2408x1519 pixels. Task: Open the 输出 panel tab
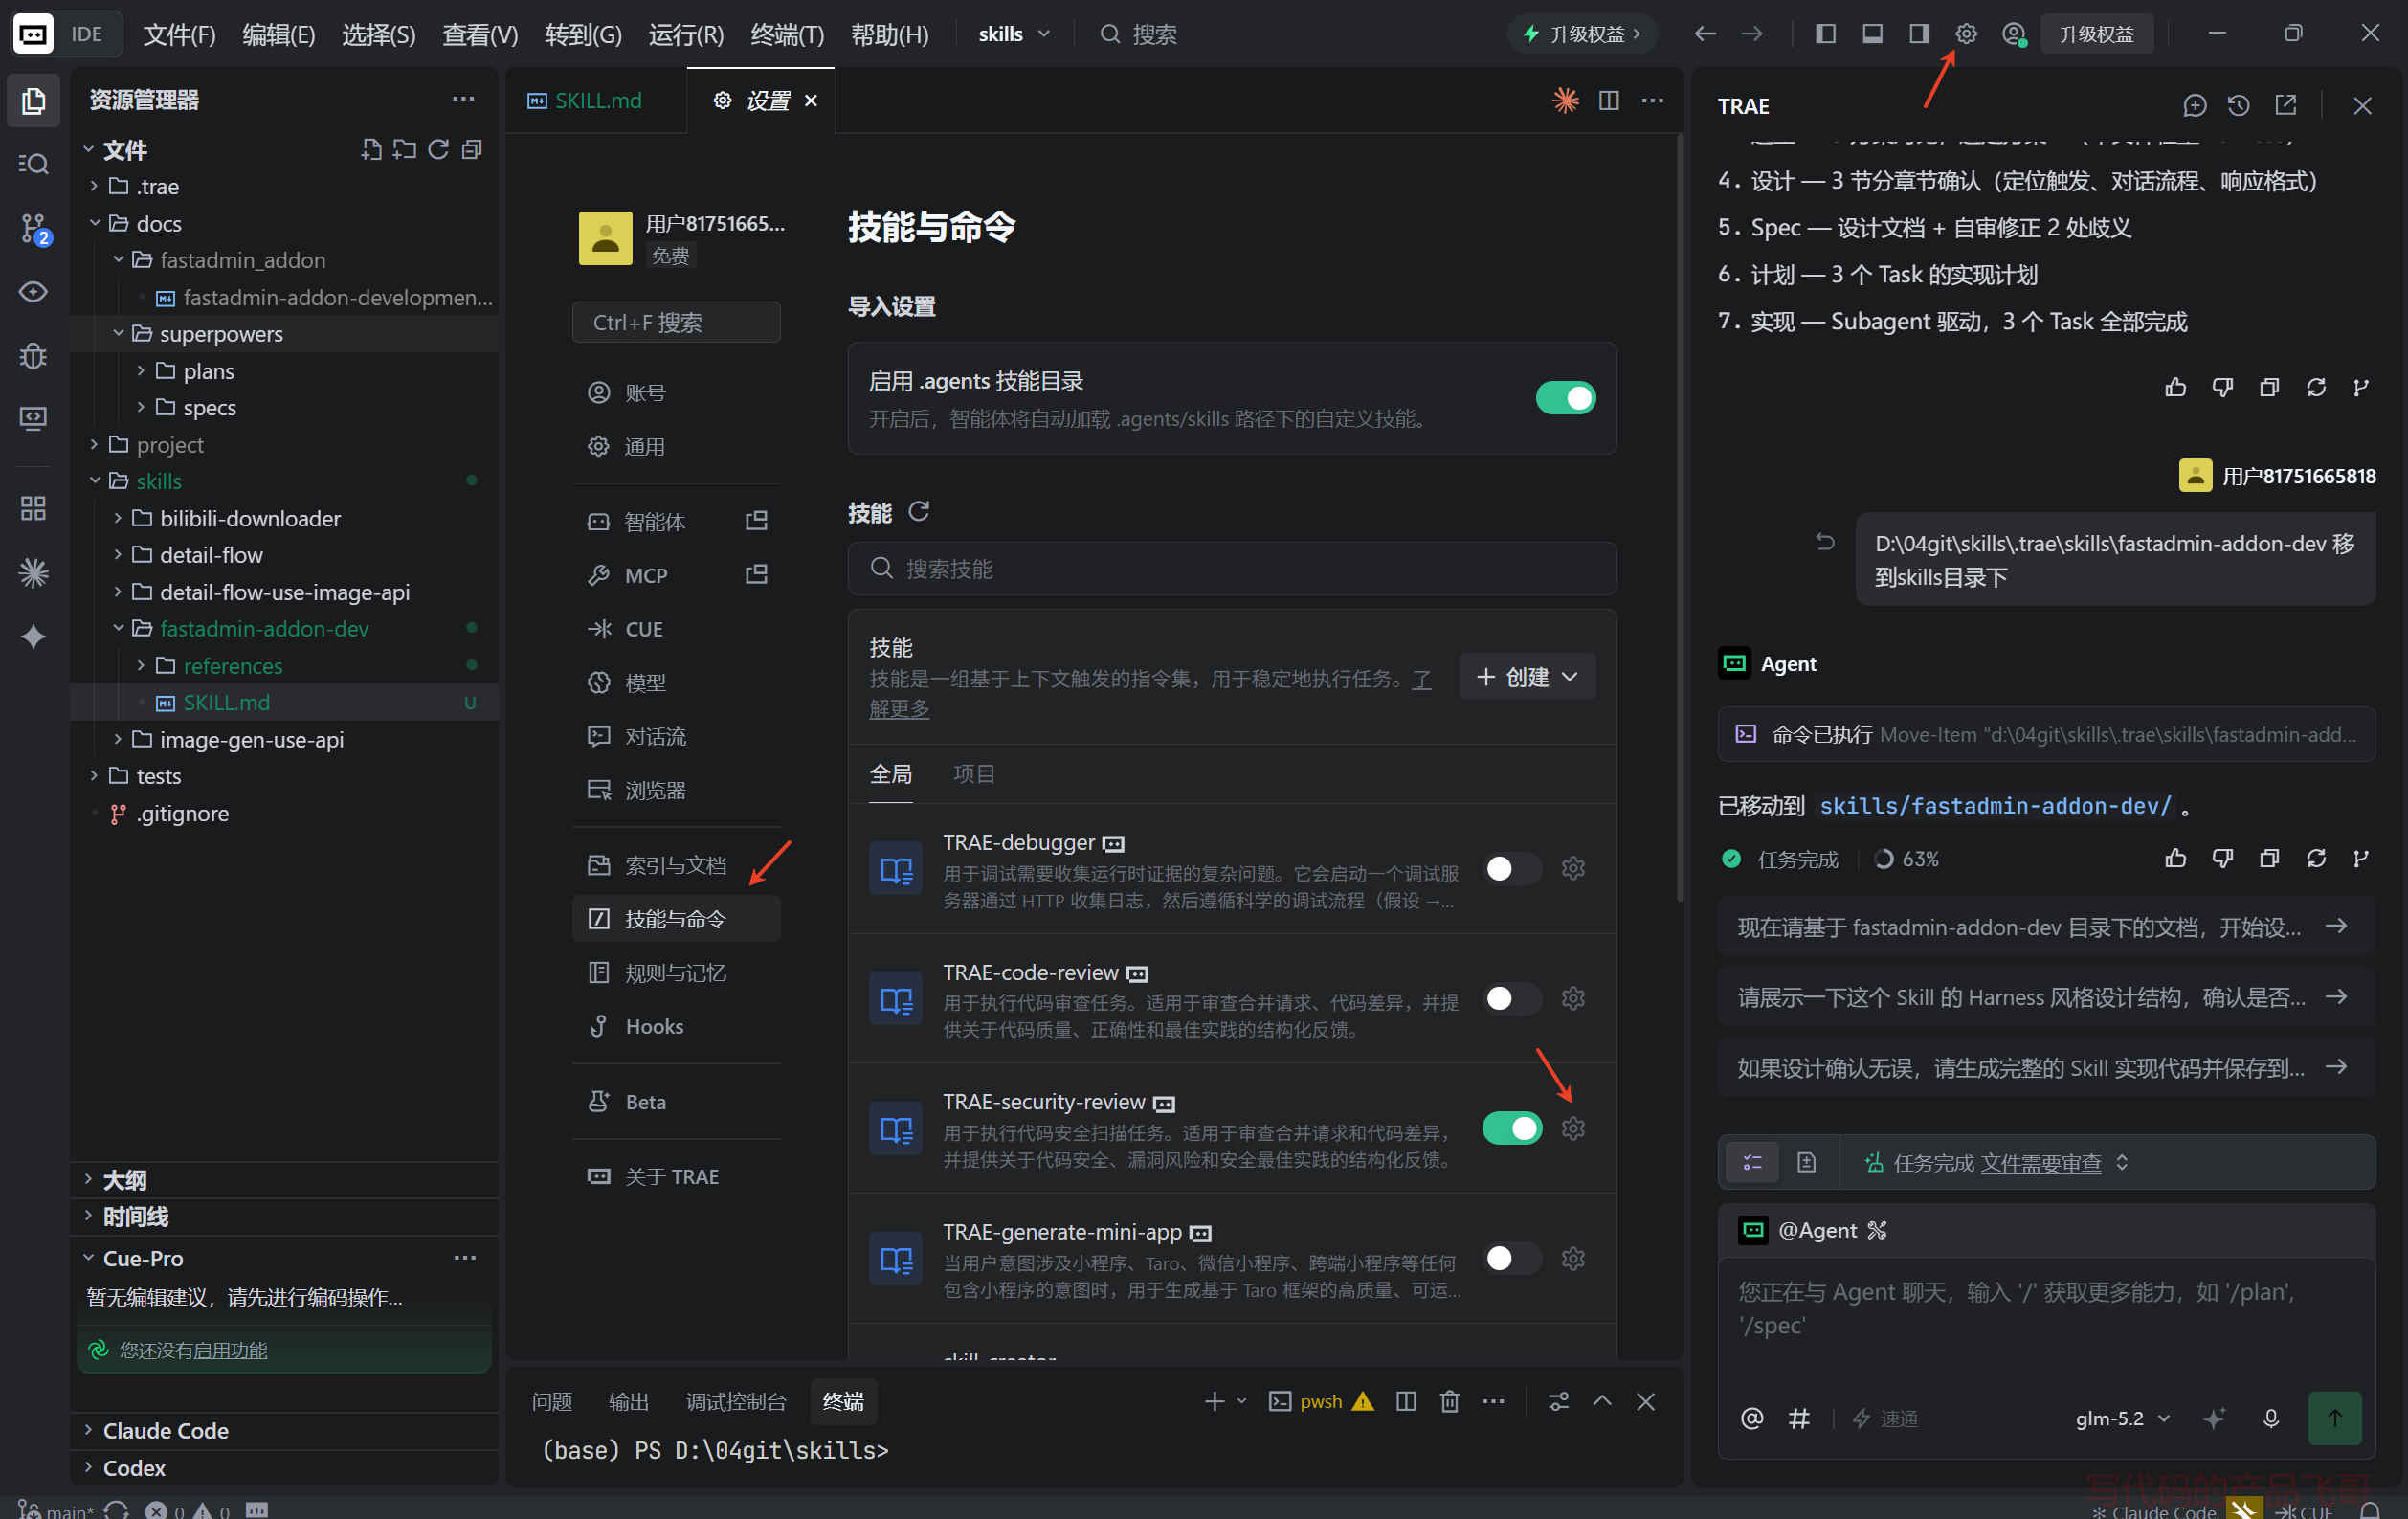click(629, 1401)
